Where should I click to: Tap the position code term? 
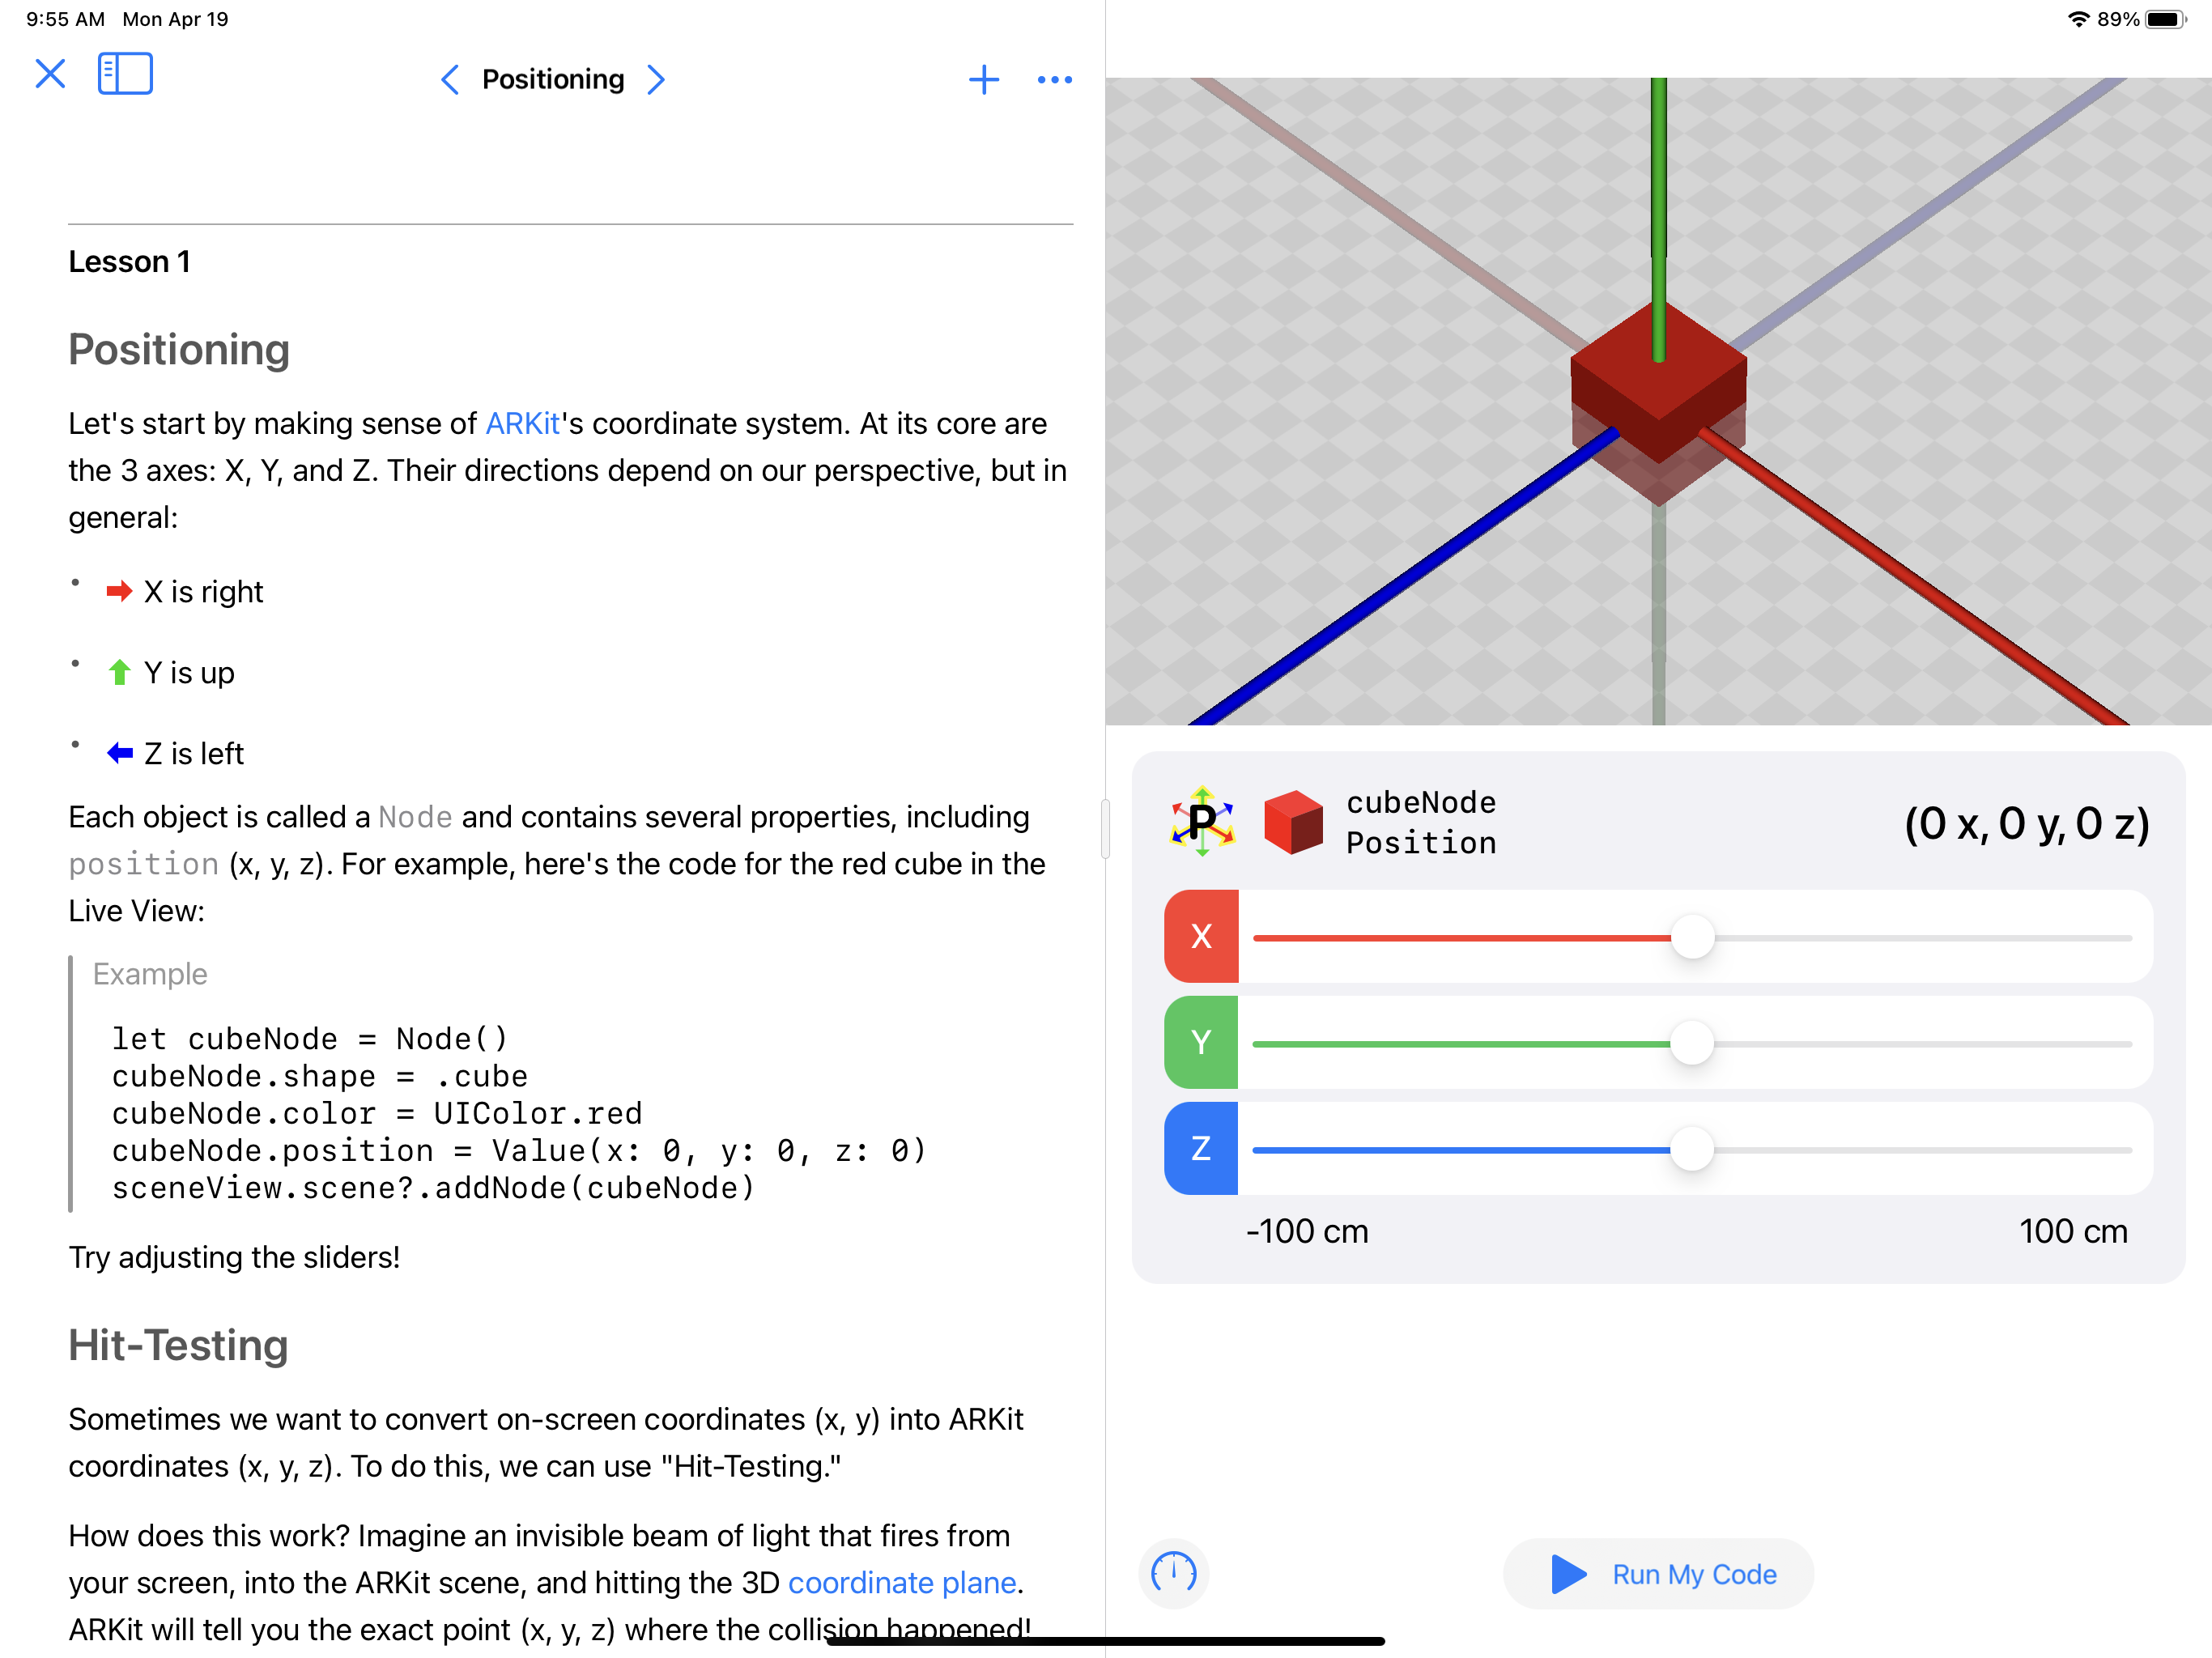[x=144, y=864]
